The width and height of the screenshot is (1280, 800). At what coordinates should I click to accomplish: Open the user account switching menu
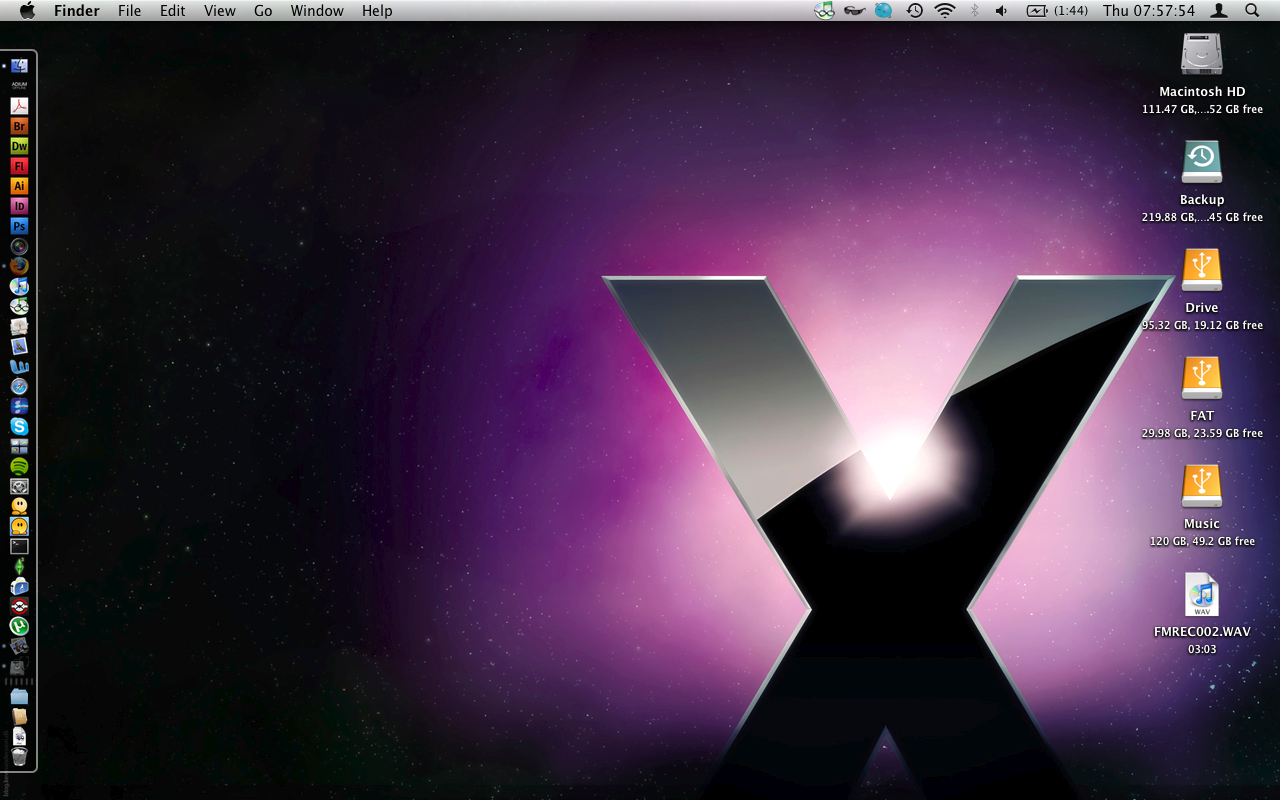(x=1220, y=11)
